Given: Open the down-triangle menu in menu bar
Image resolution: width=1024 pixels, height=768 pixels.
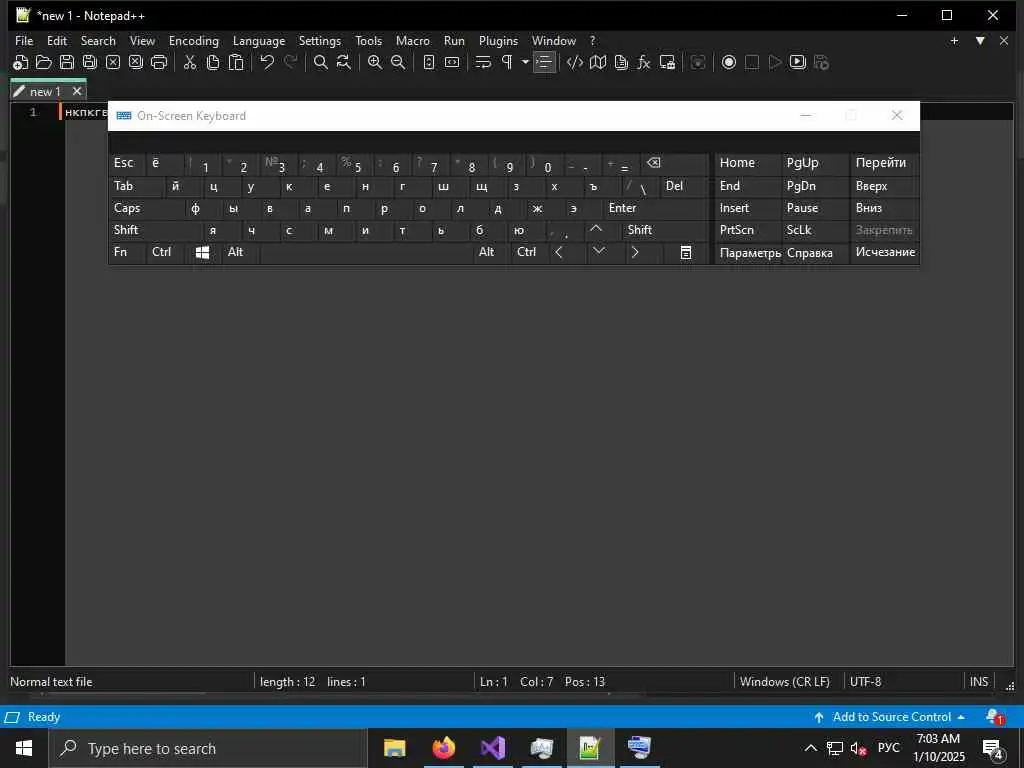Looking at the screenshot, I should pos(980,41).
